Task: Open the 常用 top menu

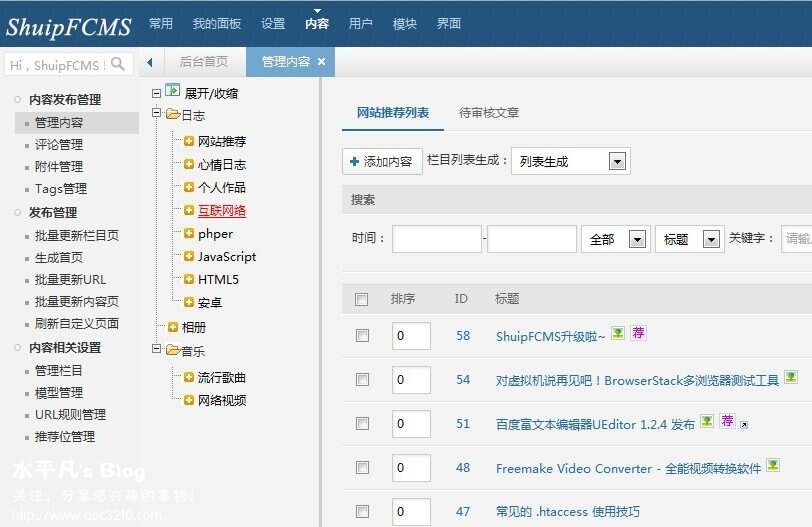Action: point(161,23)
